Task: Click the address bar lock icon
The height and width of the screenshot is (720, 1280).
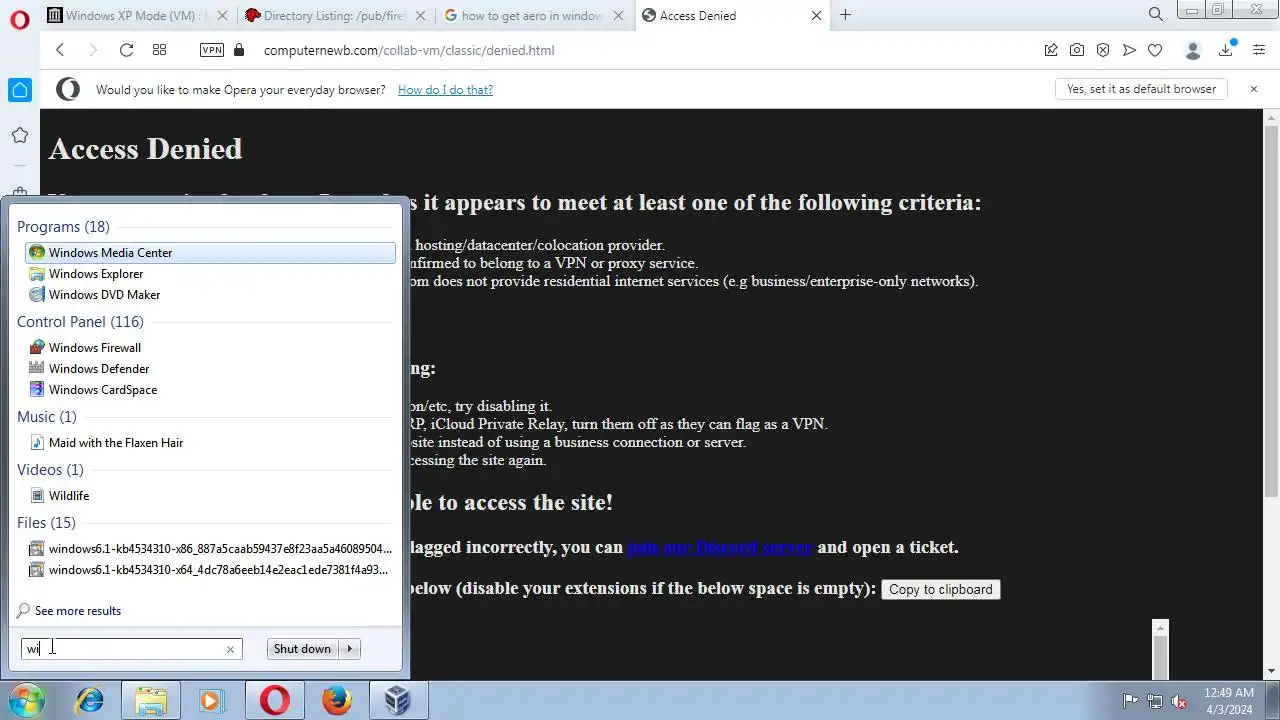Action: tap(238, 50)
